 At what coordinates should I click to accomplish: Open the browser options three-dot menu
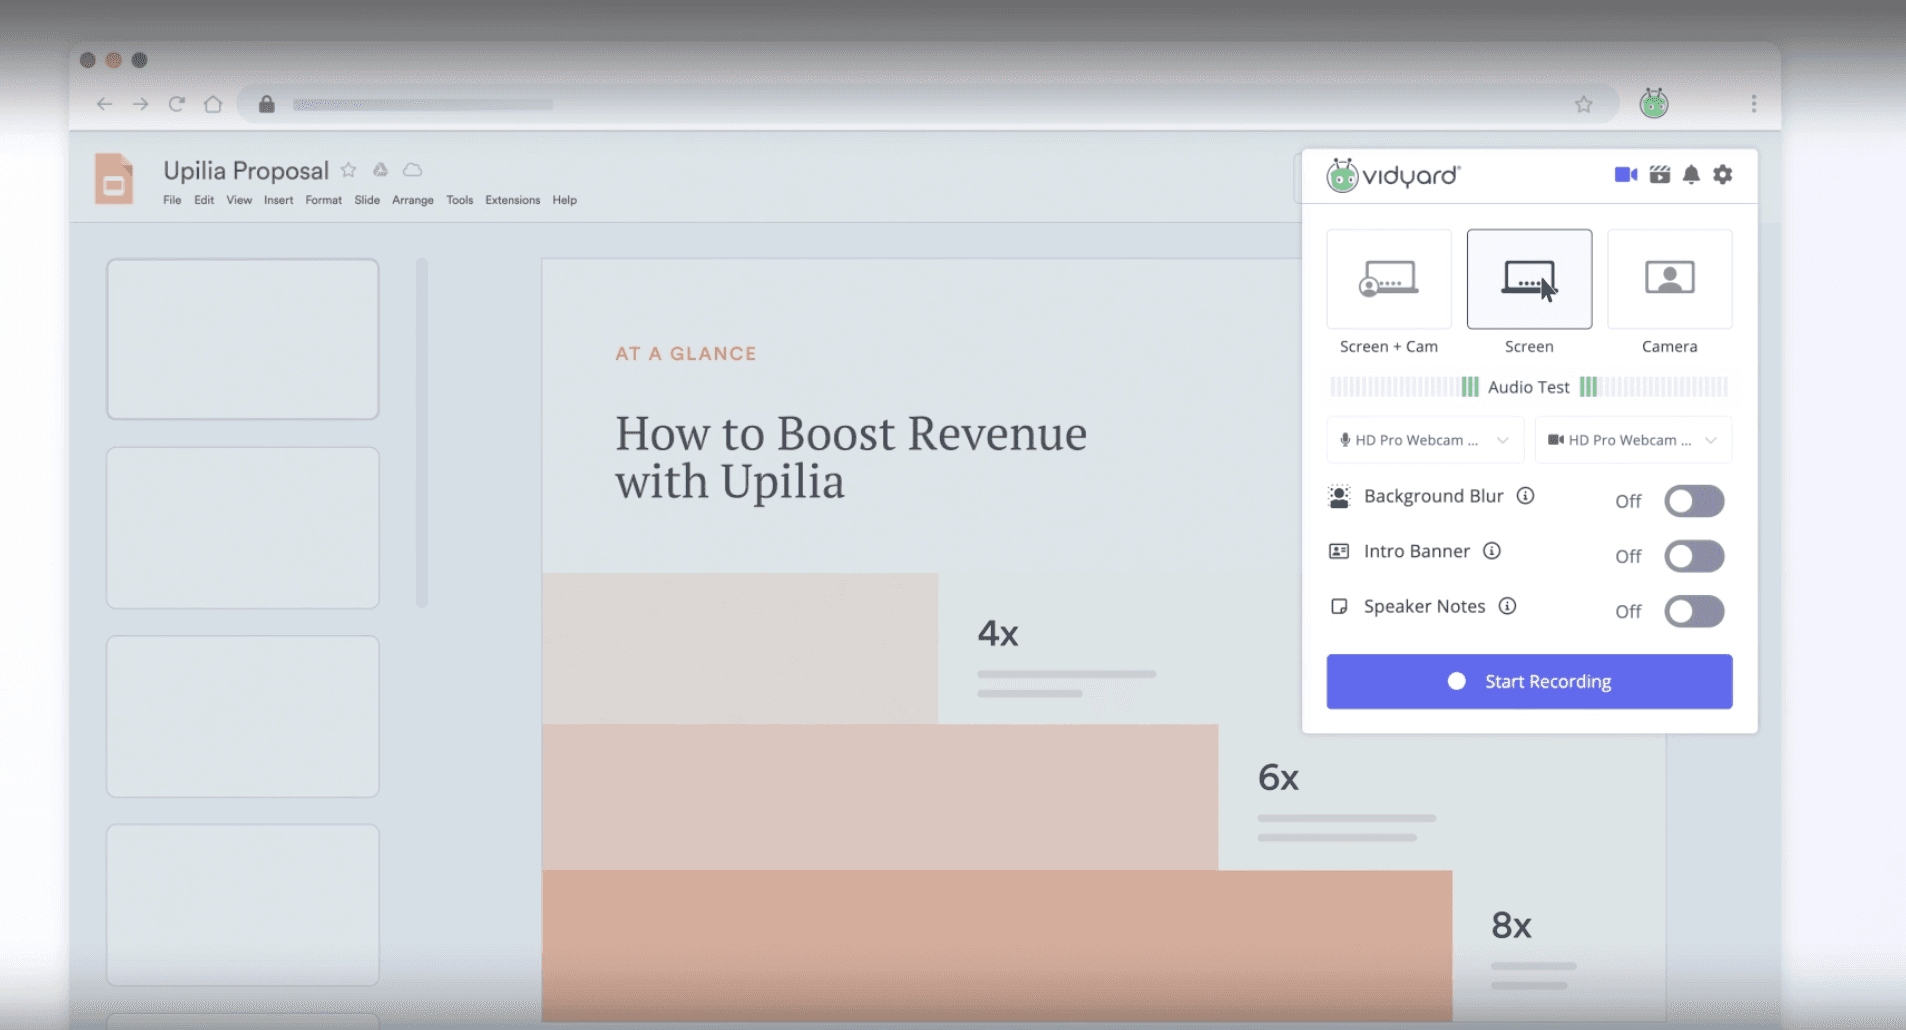[x=1753, y=103]
